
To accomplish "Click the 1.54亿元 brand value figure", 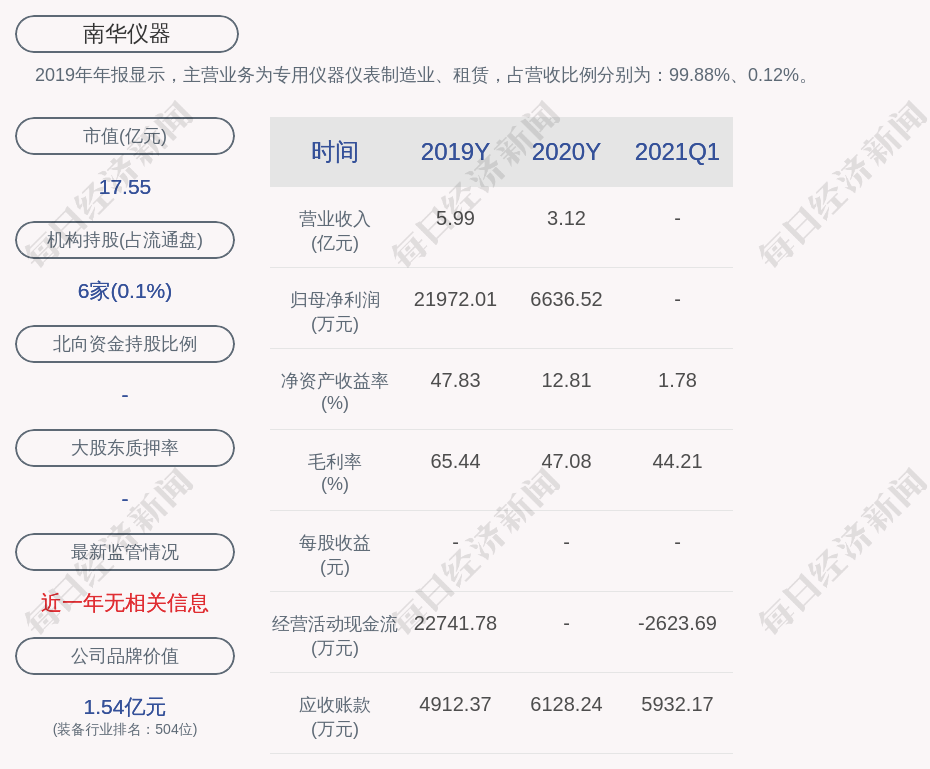I will point(125,707).
